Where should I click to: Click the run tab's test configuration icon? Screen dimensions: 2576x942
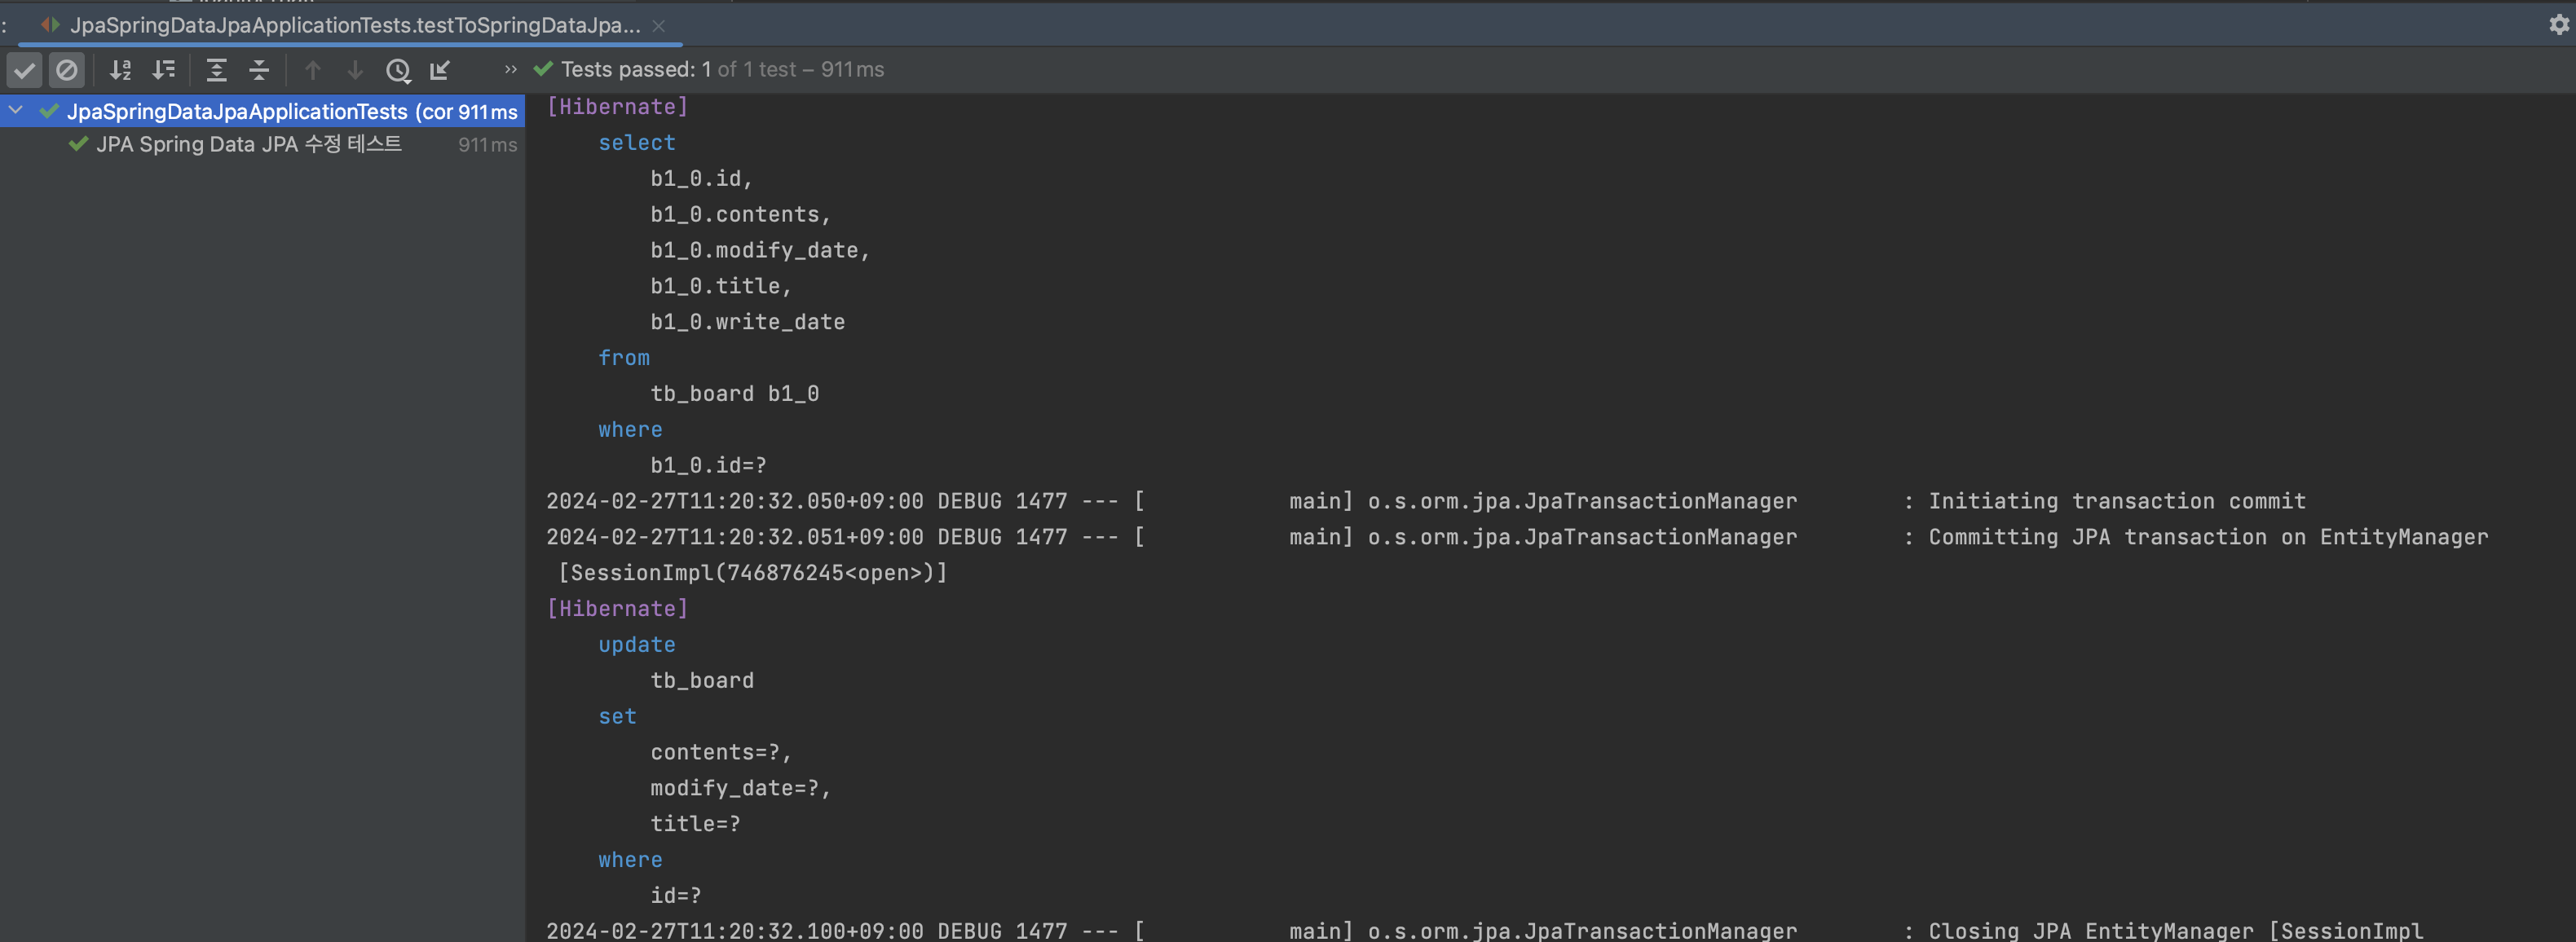[50, 24]
